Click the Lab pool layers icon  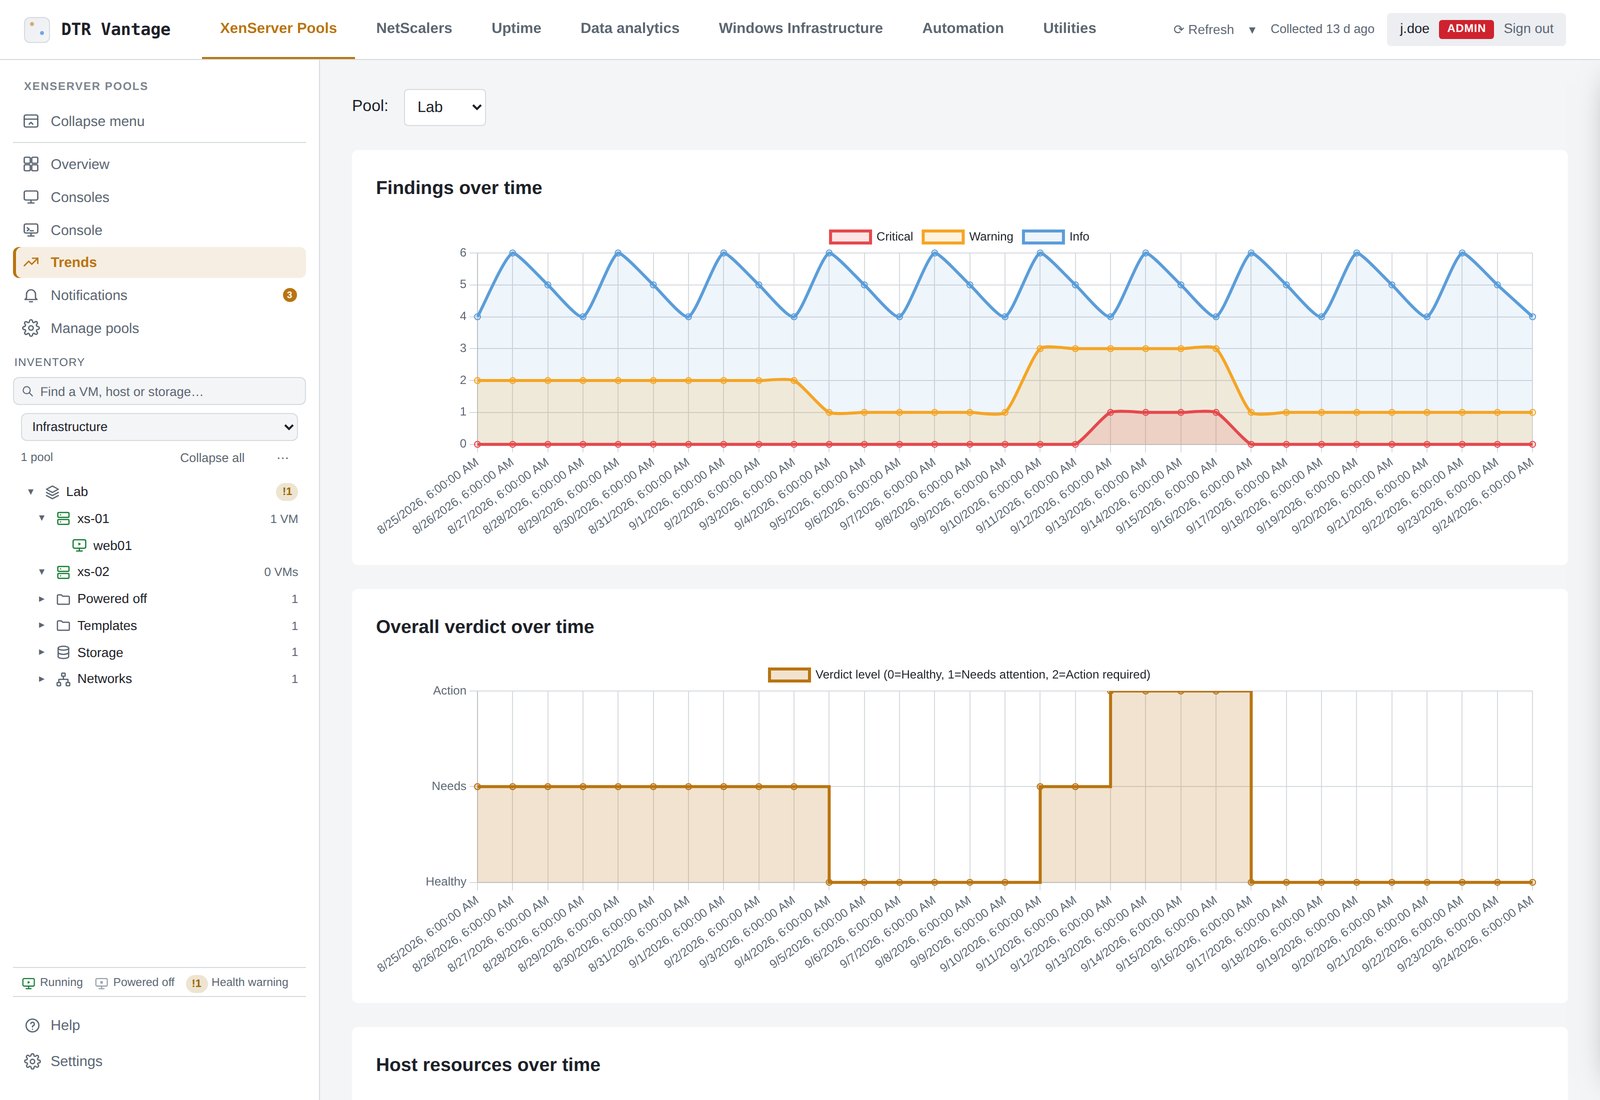[53, 492]
